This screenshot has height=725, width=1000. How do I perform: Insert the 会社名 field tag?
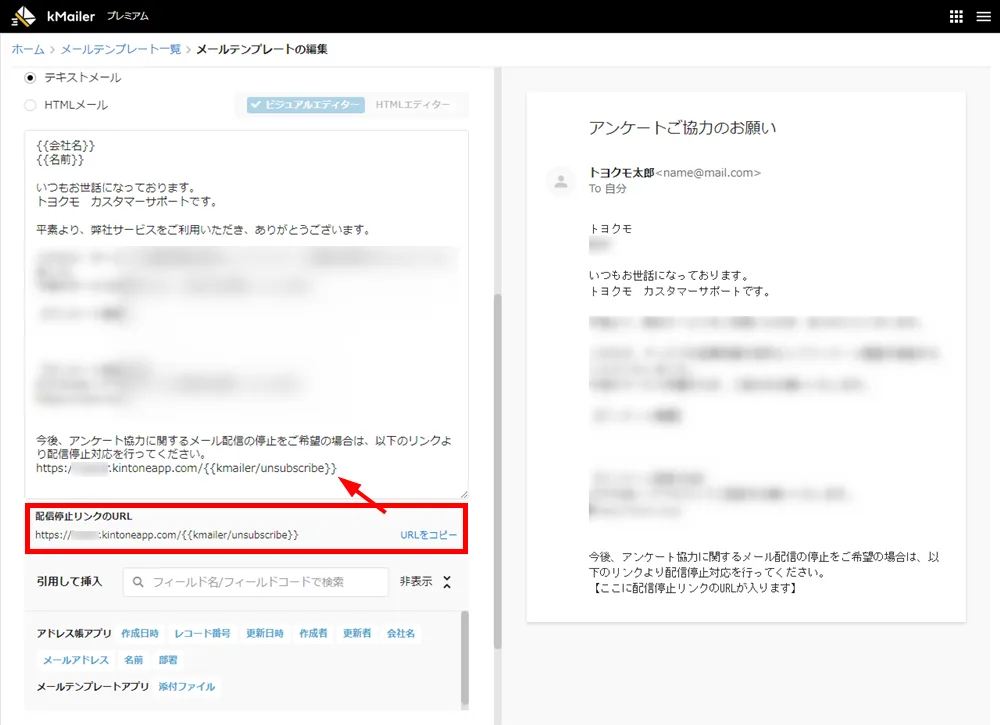click(x=401, y=633)
